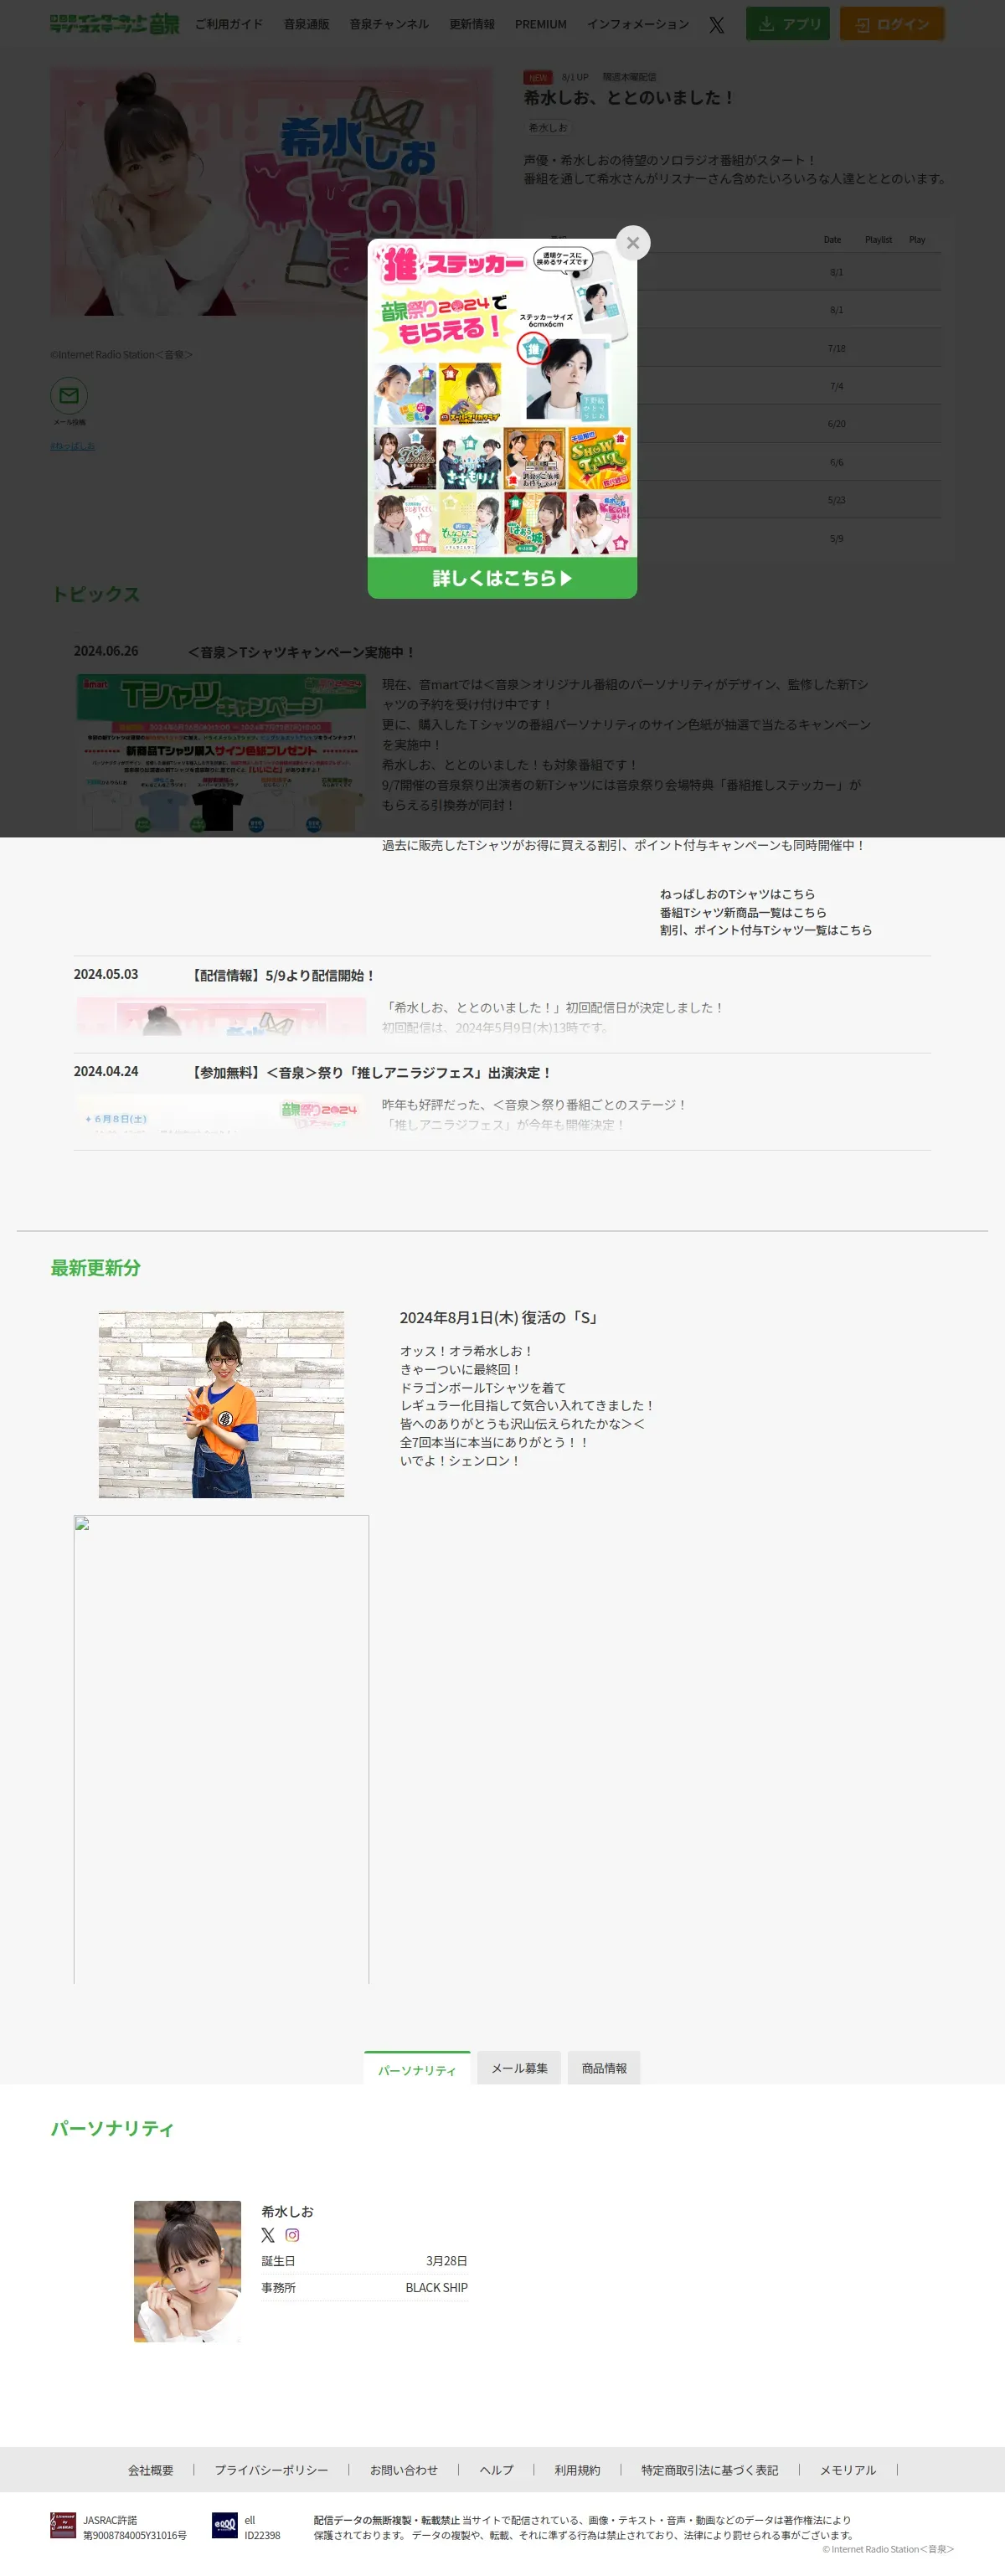Open the Tシャツキャンペーン topic thumbnail
1005x2576 pixels.
pos(221,753)
